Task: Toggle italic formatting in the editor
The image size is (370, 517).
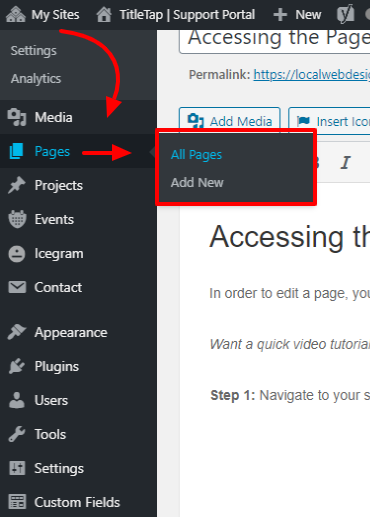Action: pos(345,163)
